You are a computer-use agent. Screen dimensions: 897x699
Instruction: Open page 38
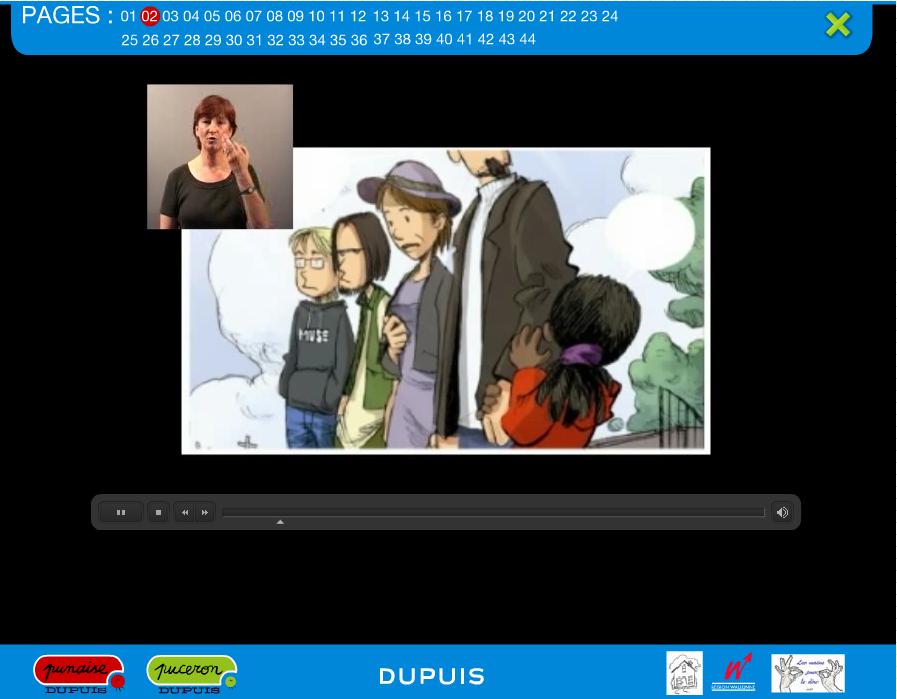coord(402,39)
